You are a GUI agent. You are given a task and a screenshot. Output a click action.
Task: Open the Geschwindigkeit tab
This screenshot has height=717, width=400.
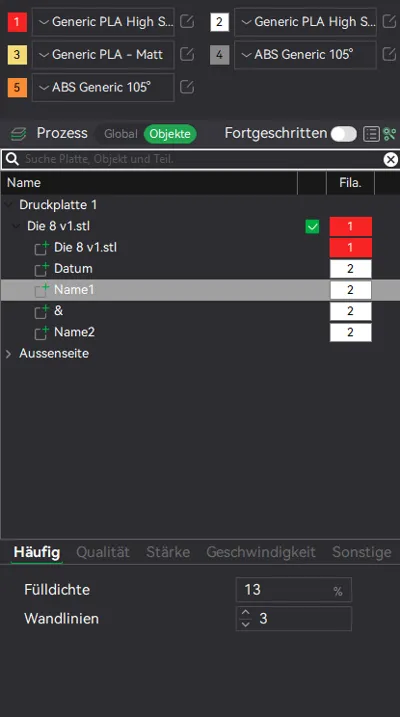(x=261, y=552)
